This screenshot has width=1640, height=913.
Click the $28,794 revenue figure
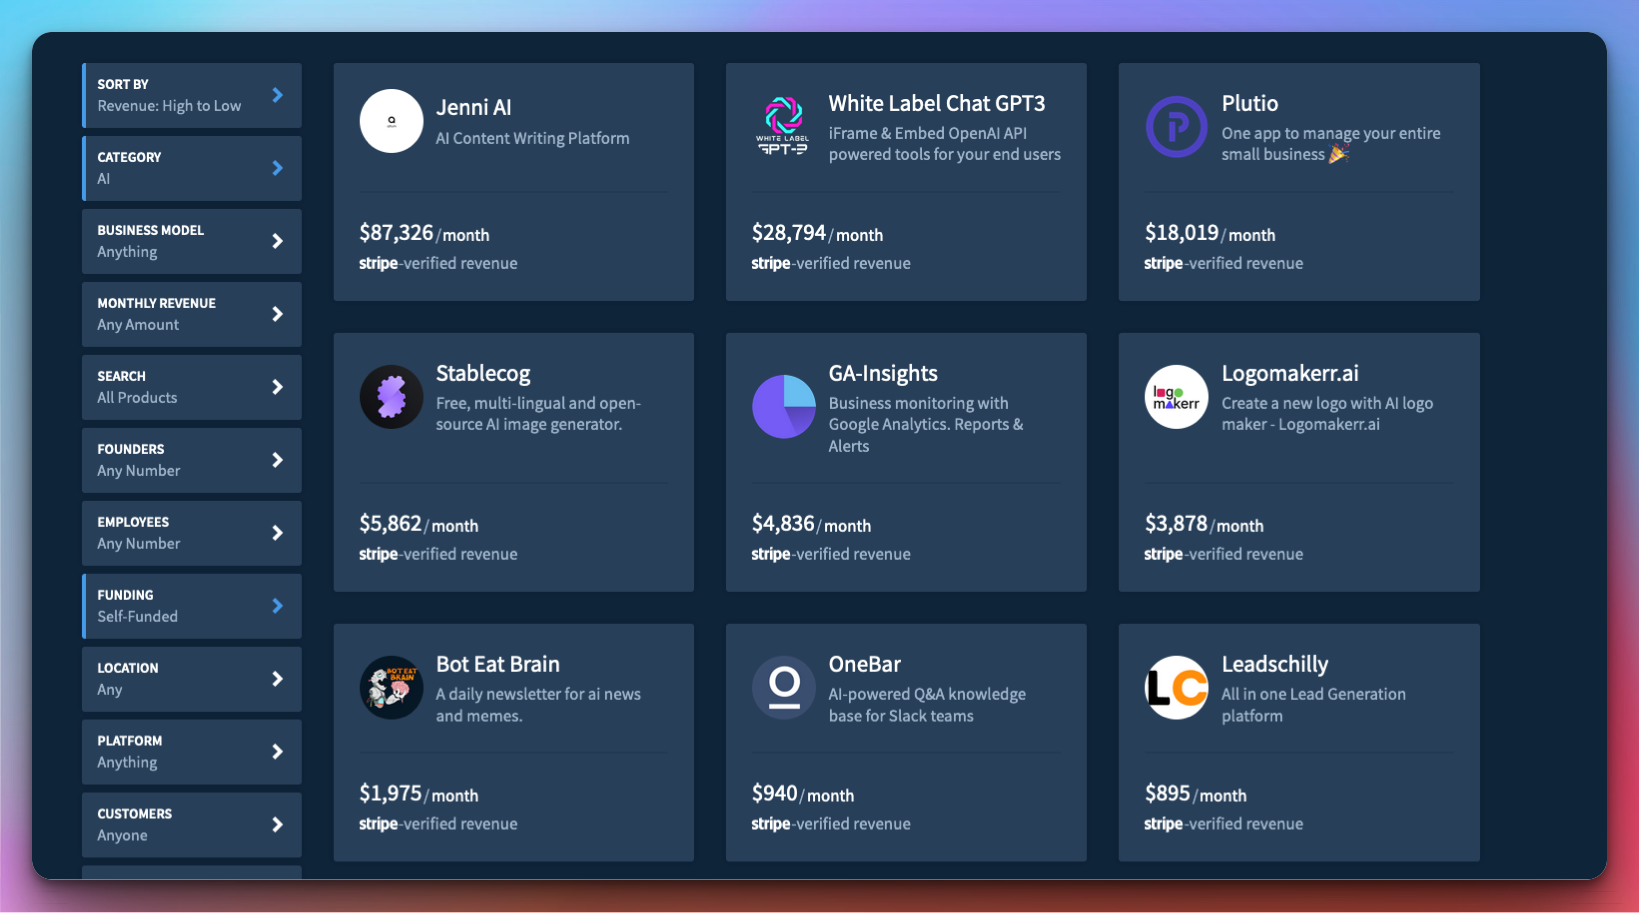789,233
